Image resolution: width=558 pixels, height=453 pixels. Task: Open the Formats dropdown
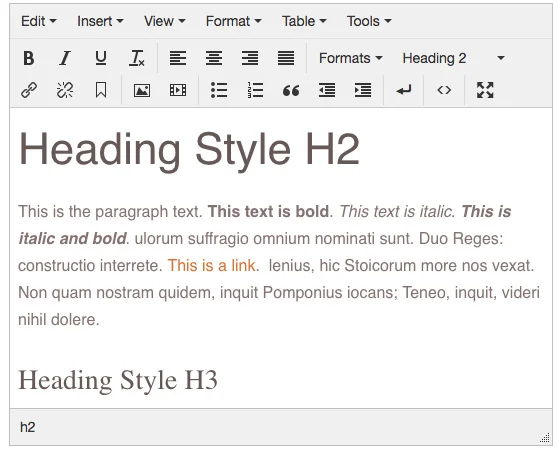coord(351,58)
